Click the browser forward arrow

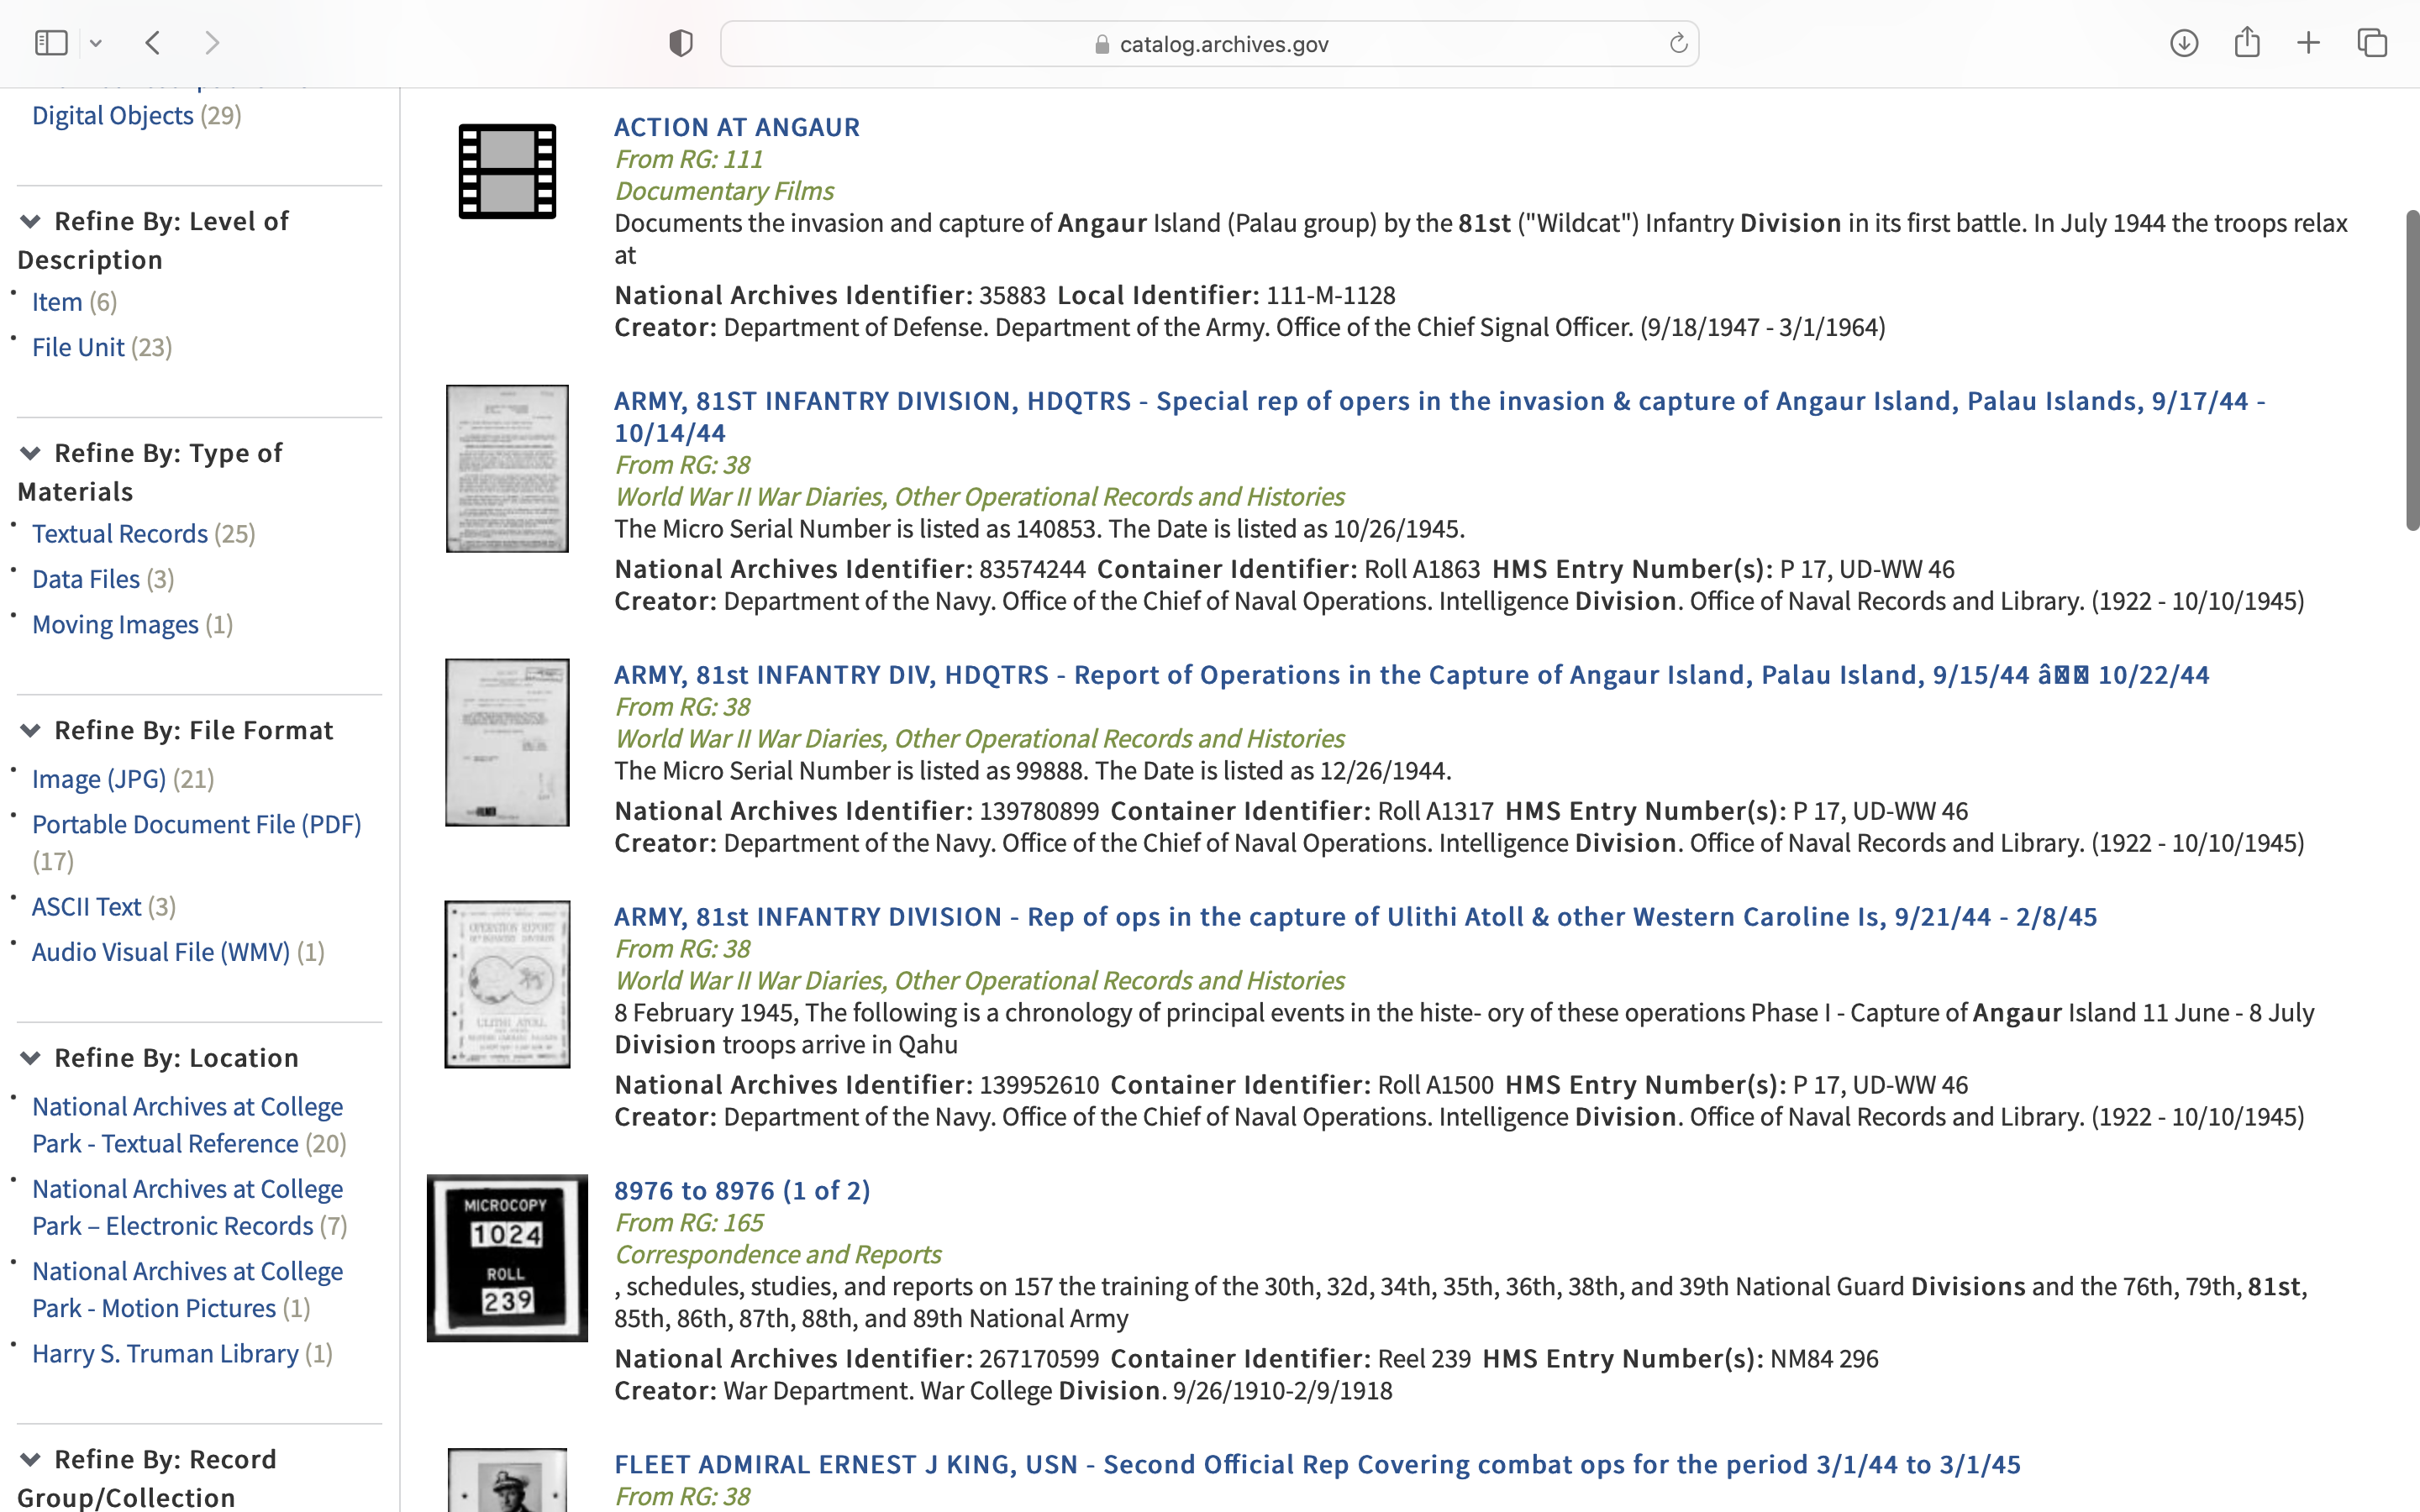[212, 43]
